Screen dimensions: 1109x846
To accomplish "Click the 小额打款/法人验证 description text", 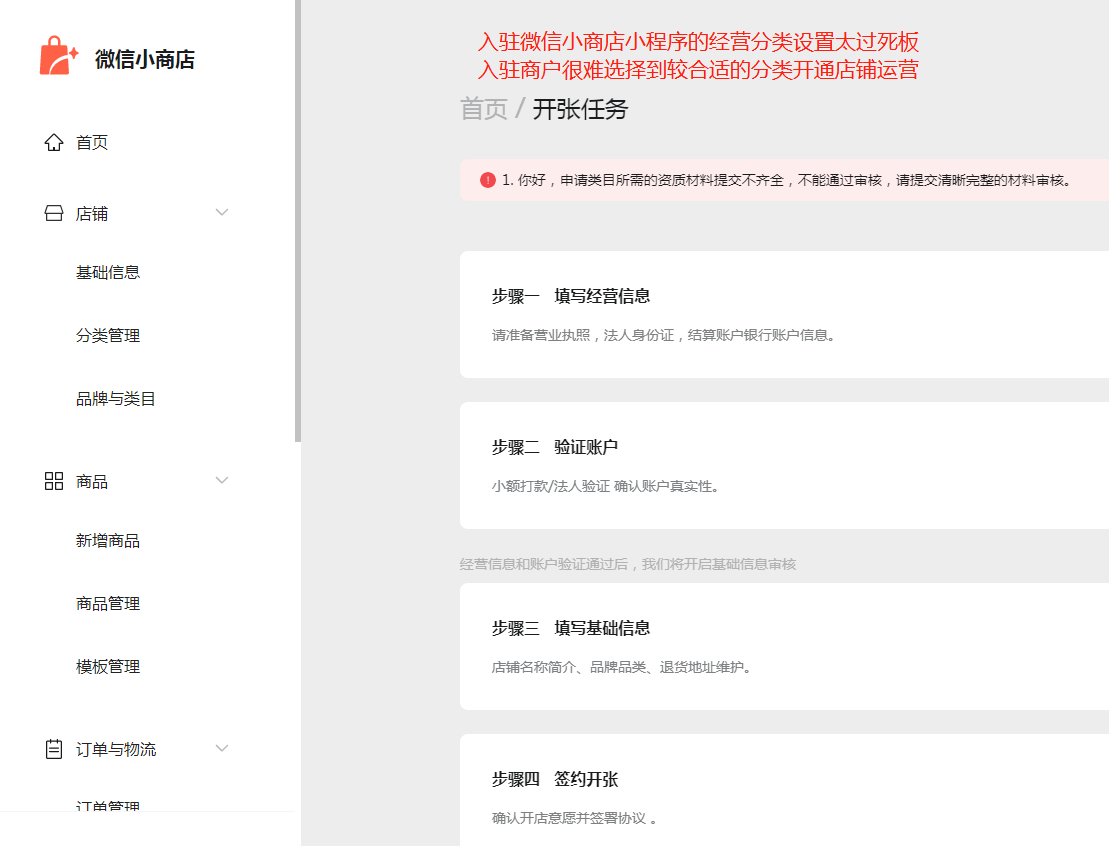I will point(605,486).
